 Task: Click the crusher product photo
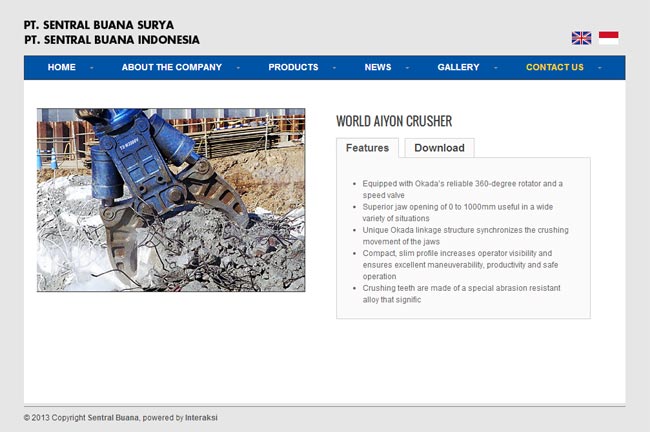pyautogui.click(x=171, y=200)
